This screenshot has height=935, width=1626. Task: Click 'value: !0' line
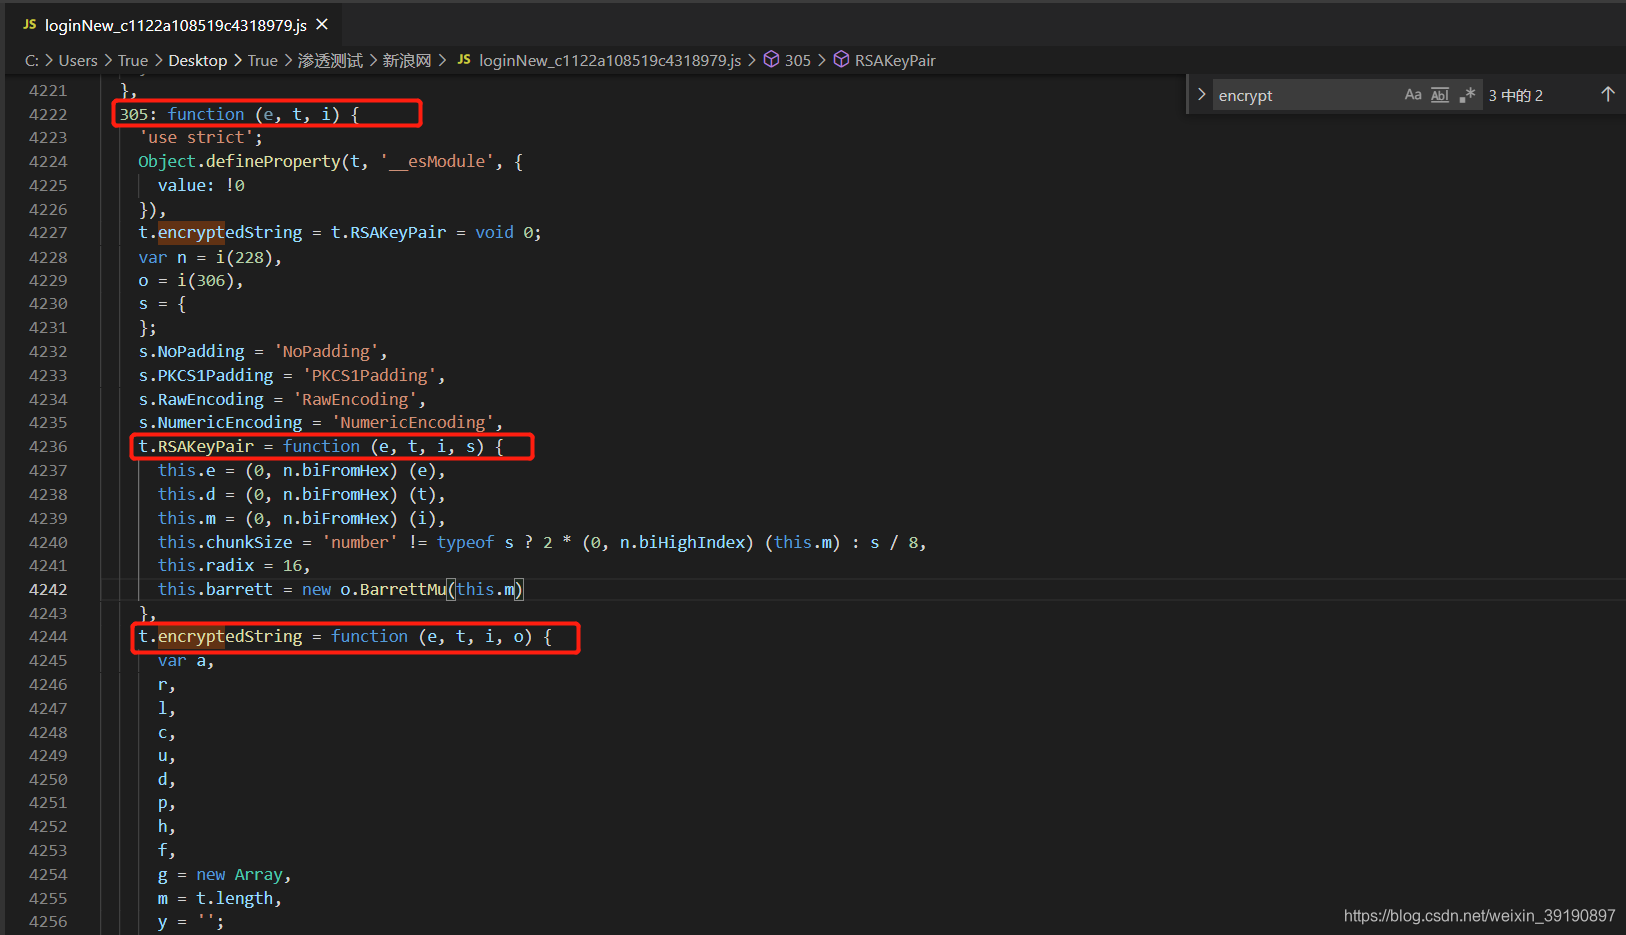point(201,185)
